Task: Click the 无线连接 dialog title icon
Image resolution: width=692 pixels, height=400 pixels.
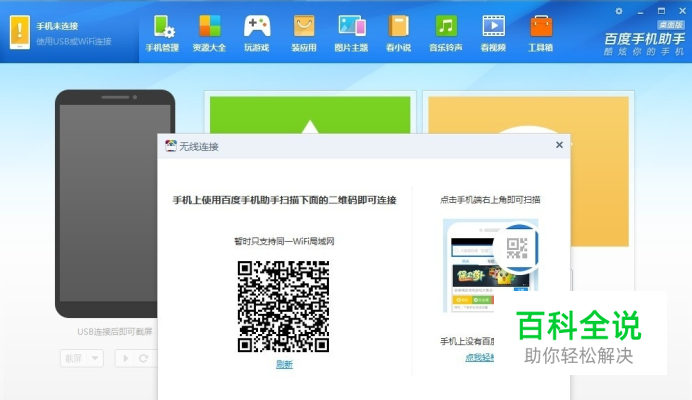Action: point(170,146)
